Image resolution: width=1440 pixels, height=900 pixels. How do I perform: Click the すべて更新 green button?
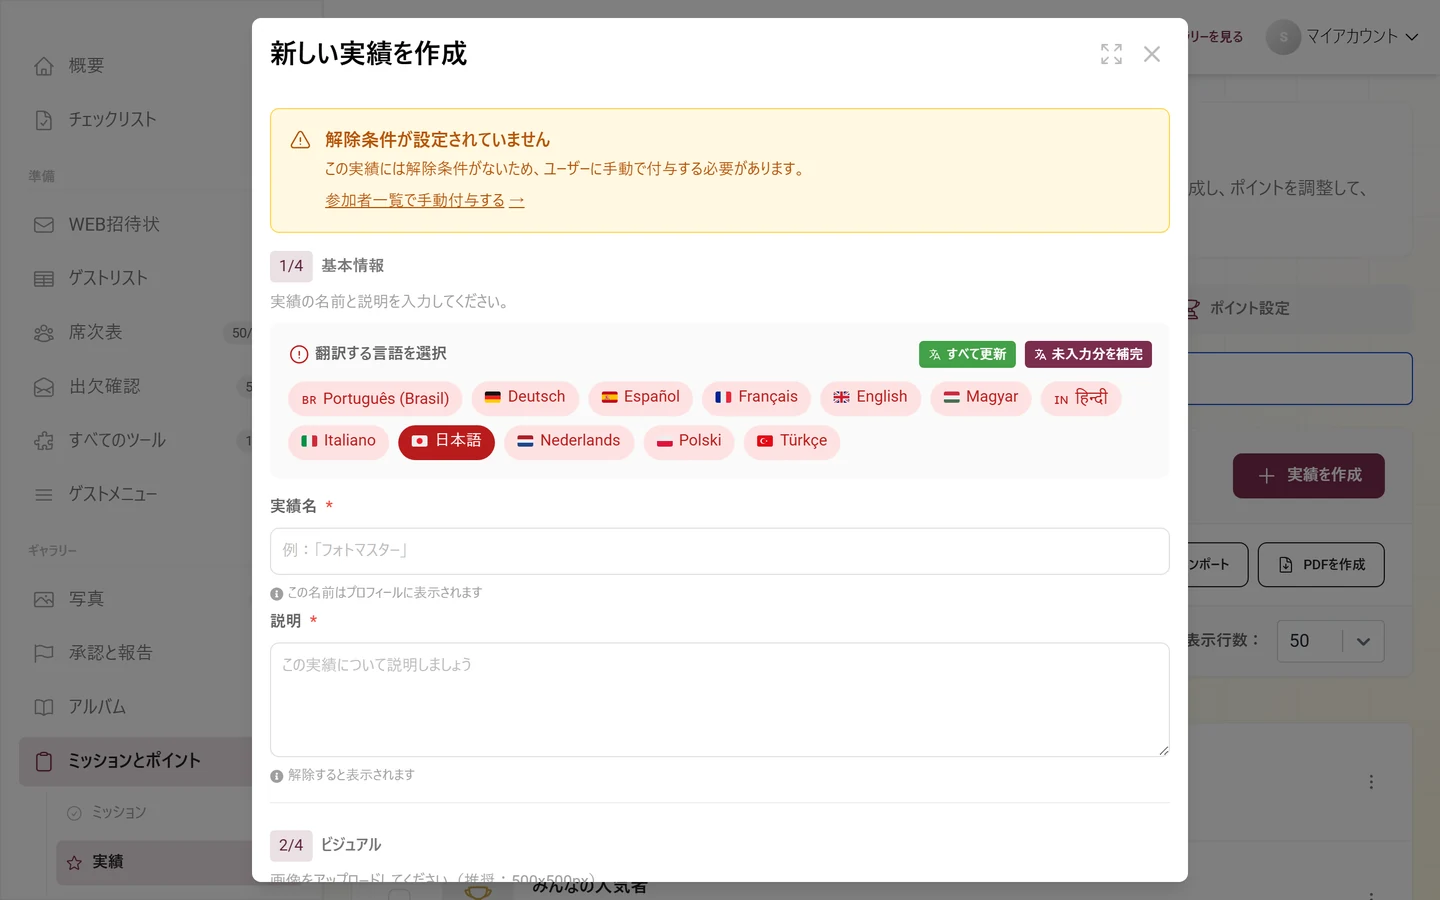point(967,354)
